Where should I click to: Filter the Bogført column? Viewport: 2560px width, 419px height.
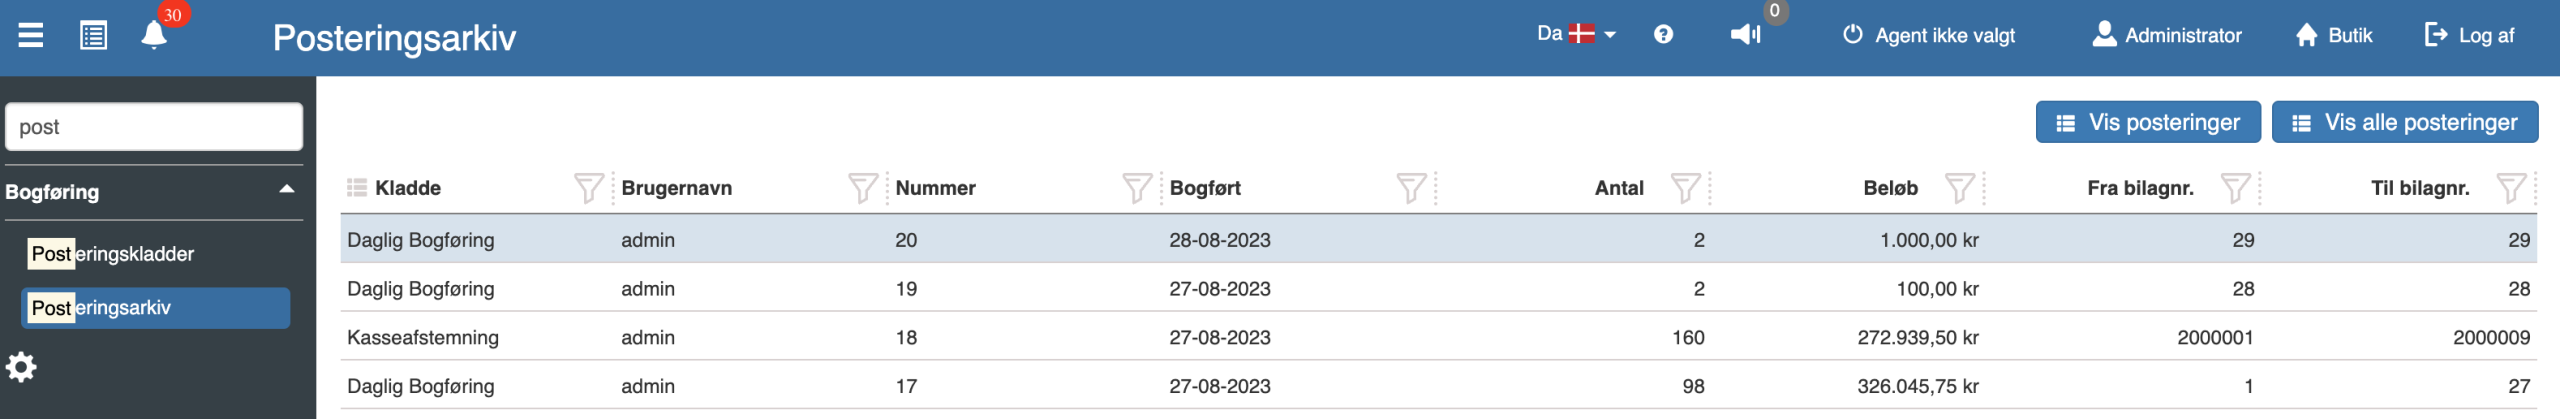[x=1411, y=188]
